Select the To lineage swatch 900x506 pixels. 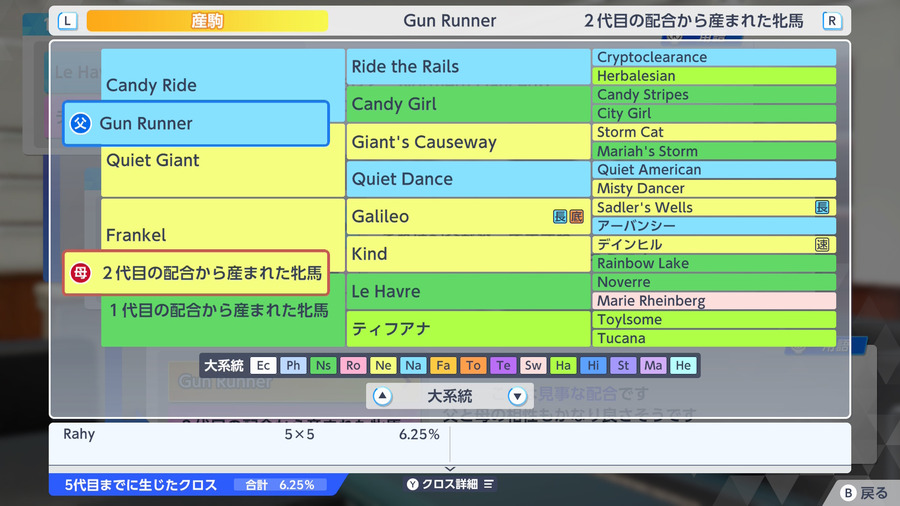coord(473,365)
